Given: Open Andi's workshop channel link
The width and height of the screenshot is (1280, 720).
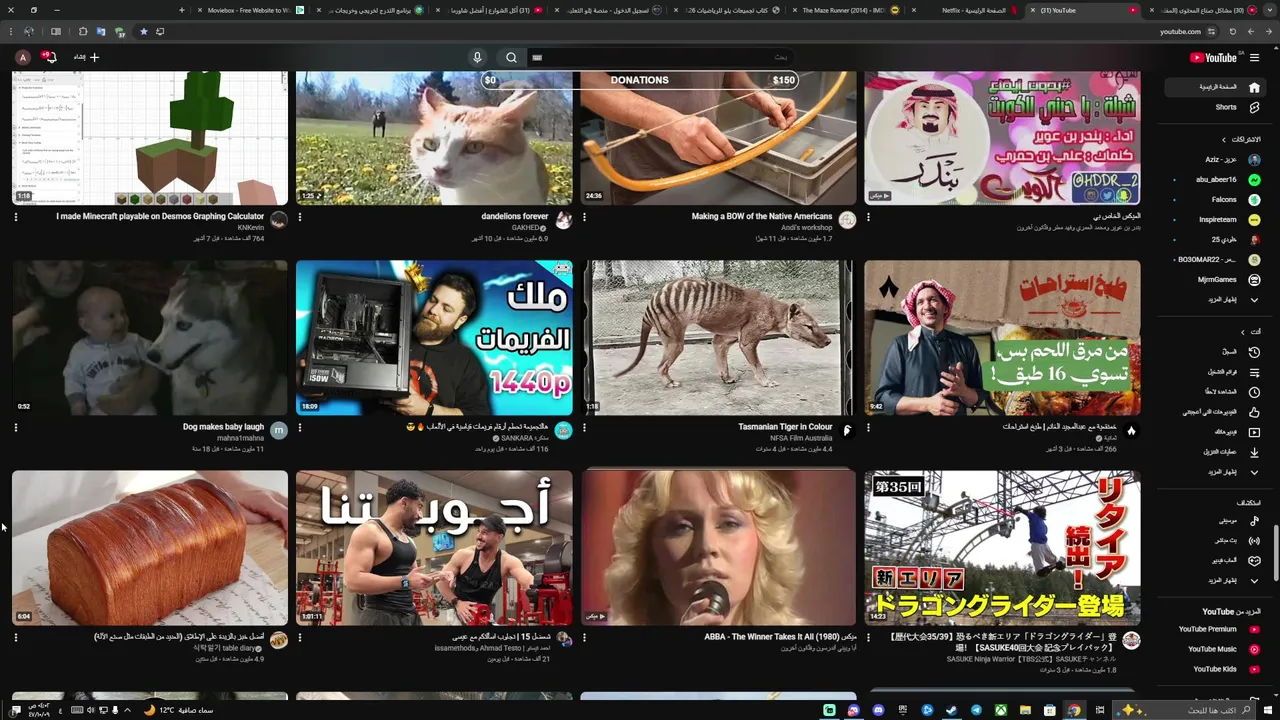Looking at the screenshot, I should click(x=806, y=228).
